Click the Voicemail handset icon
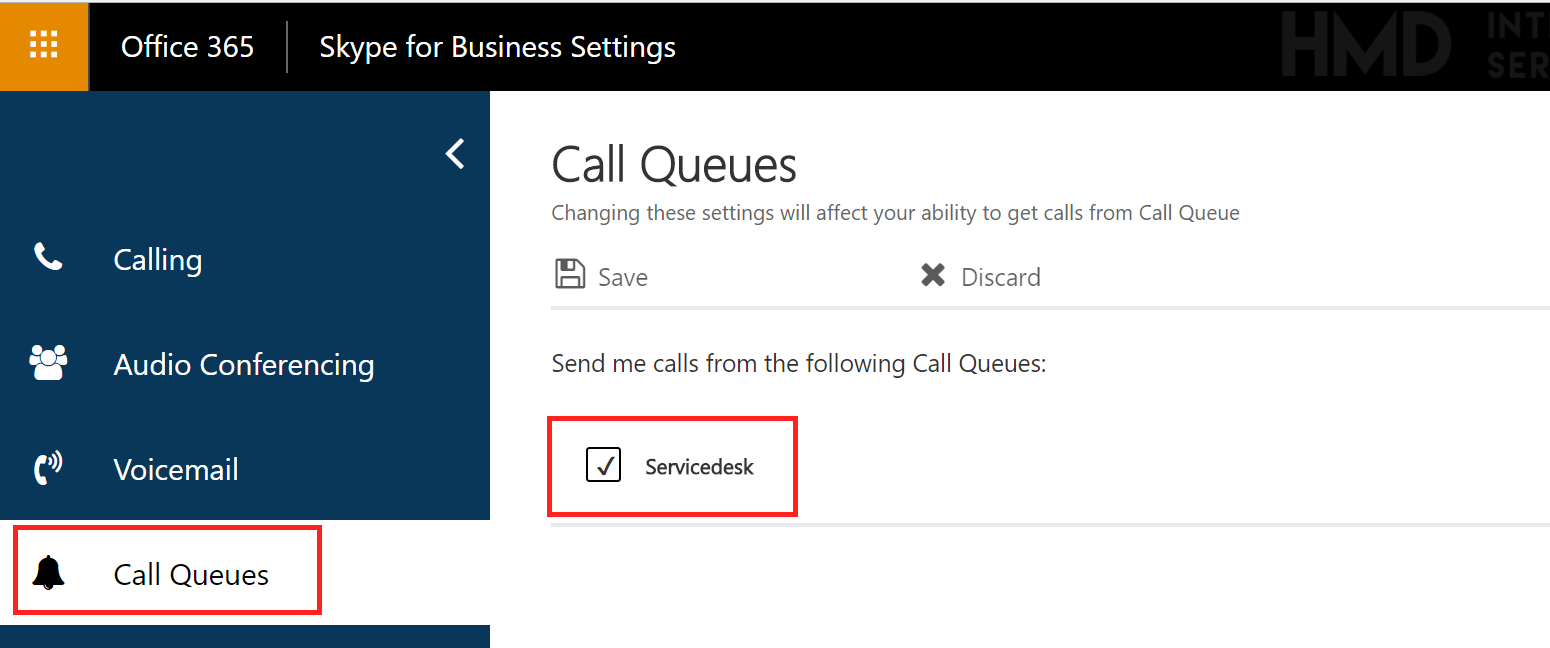Viewport: 1550px width, 648px height. (x=48, y=469)
